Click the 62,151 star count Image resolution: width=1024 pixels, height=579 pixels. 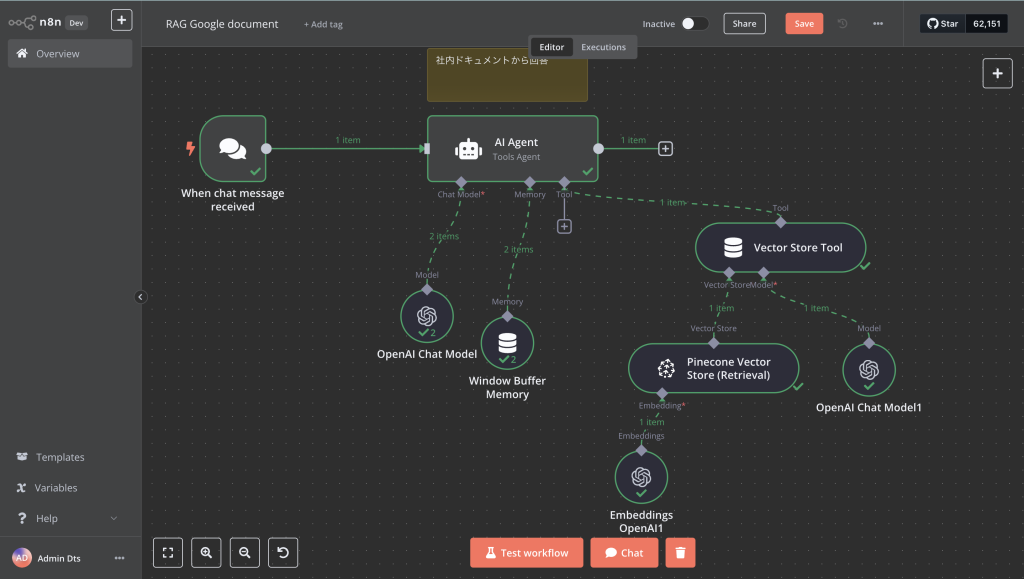pyautogui.click(x=986, y=23)
